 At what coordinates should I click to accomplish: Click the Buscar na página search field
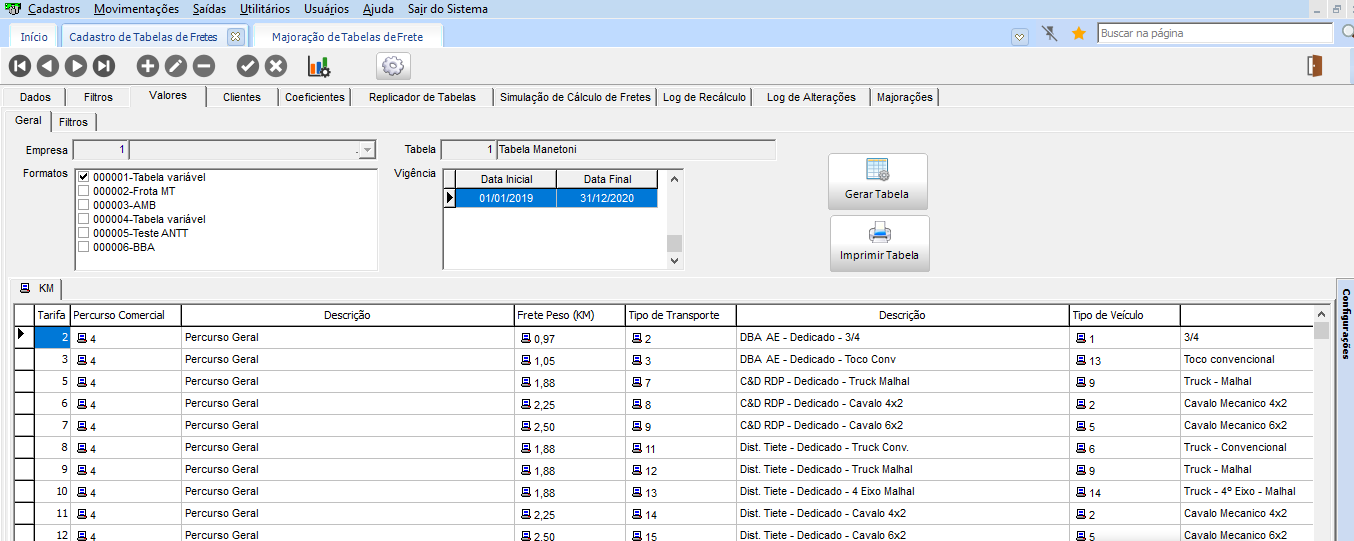coord(1214,33)
